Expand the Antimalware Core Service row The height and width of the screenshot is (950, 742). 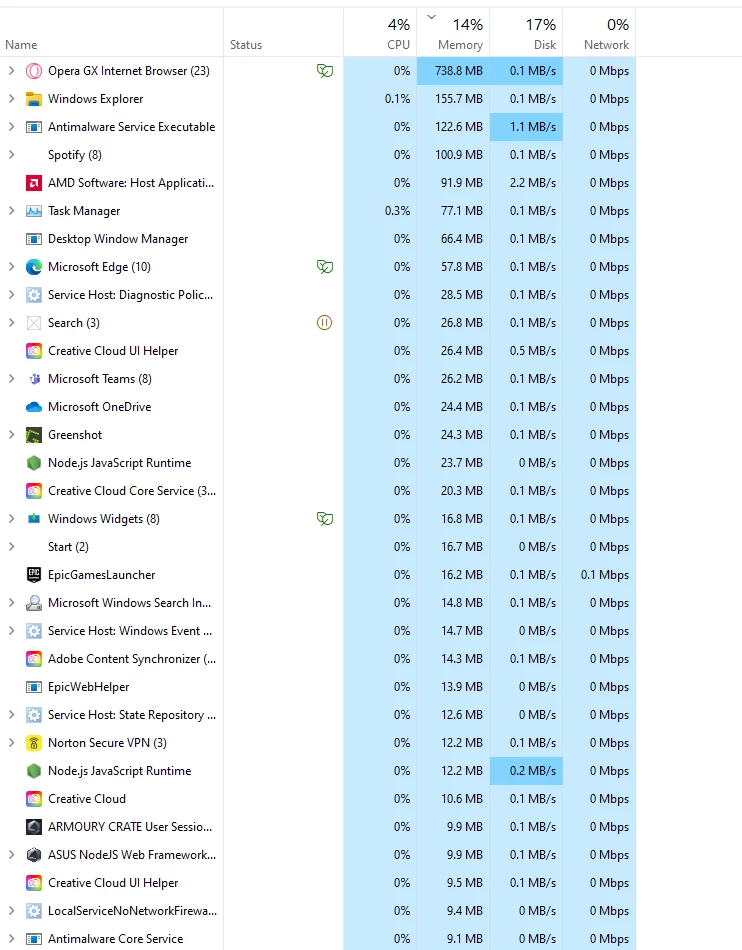pyautogui.click(x=11, y=938)
